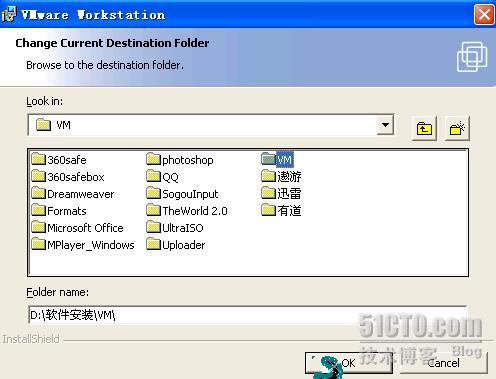Cancel the folder change dialog
The image size is (496, 379).
[x=444, y=363]
